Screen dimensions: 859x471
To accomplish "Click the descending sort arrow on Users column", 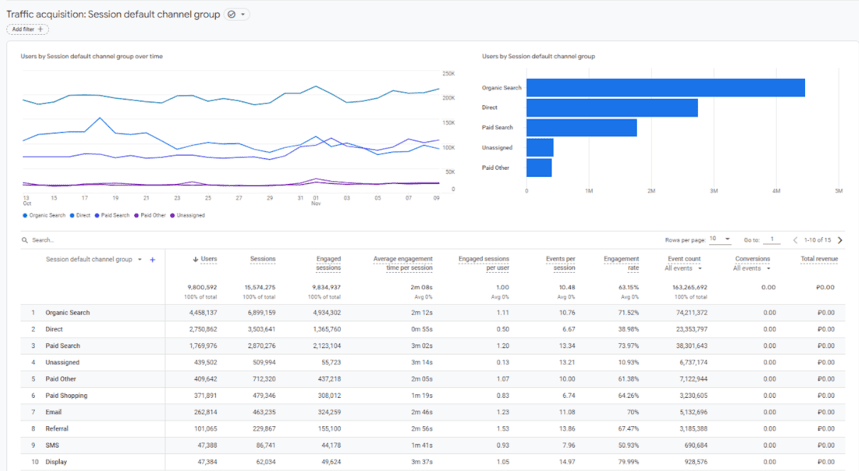I will point(195,260).
